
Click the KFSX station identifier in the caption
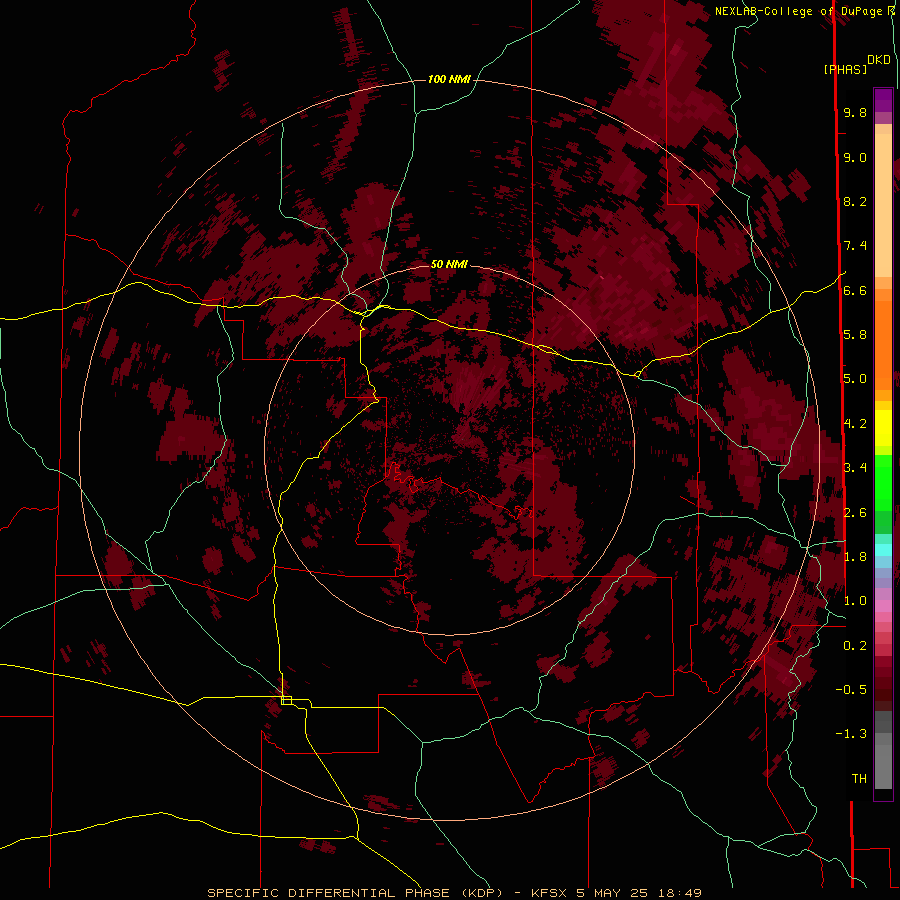(x=551, y=893)
